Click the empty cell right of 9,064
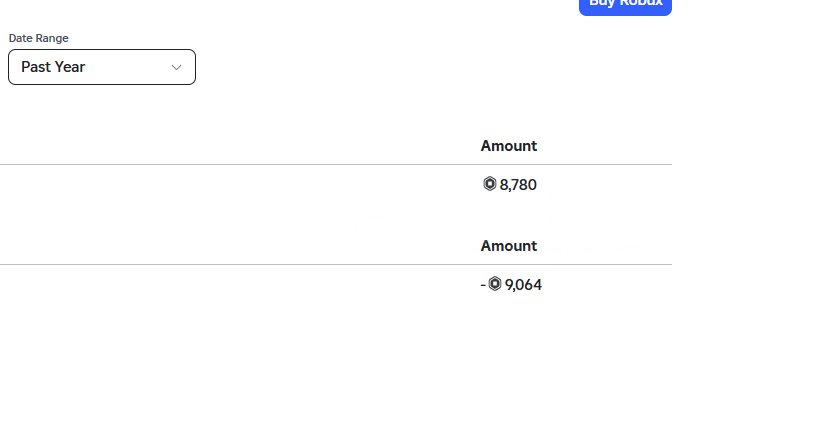 [x=608, y=285]
